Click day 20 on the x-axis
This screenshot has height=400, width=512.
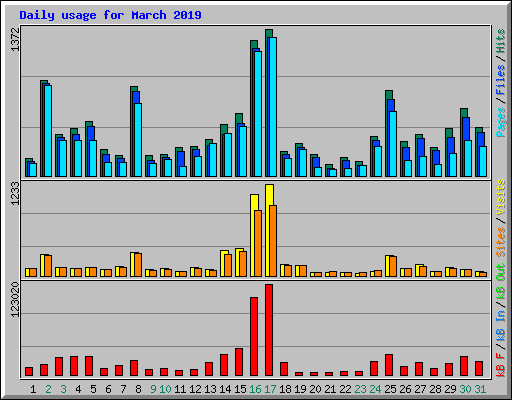tap(315, 389)
